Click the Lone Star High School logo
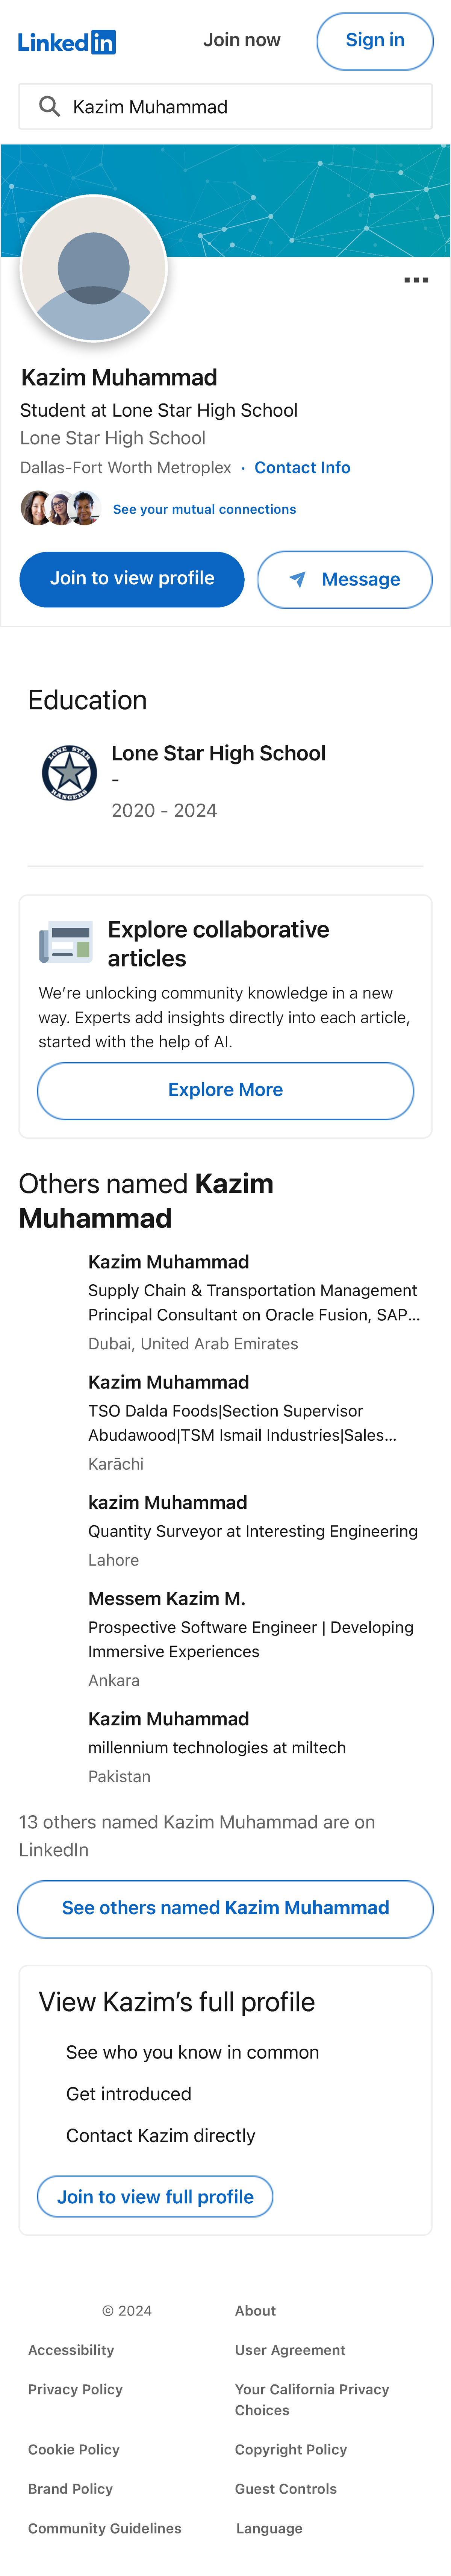451x2576 pixels. click(x=69, y=772)
